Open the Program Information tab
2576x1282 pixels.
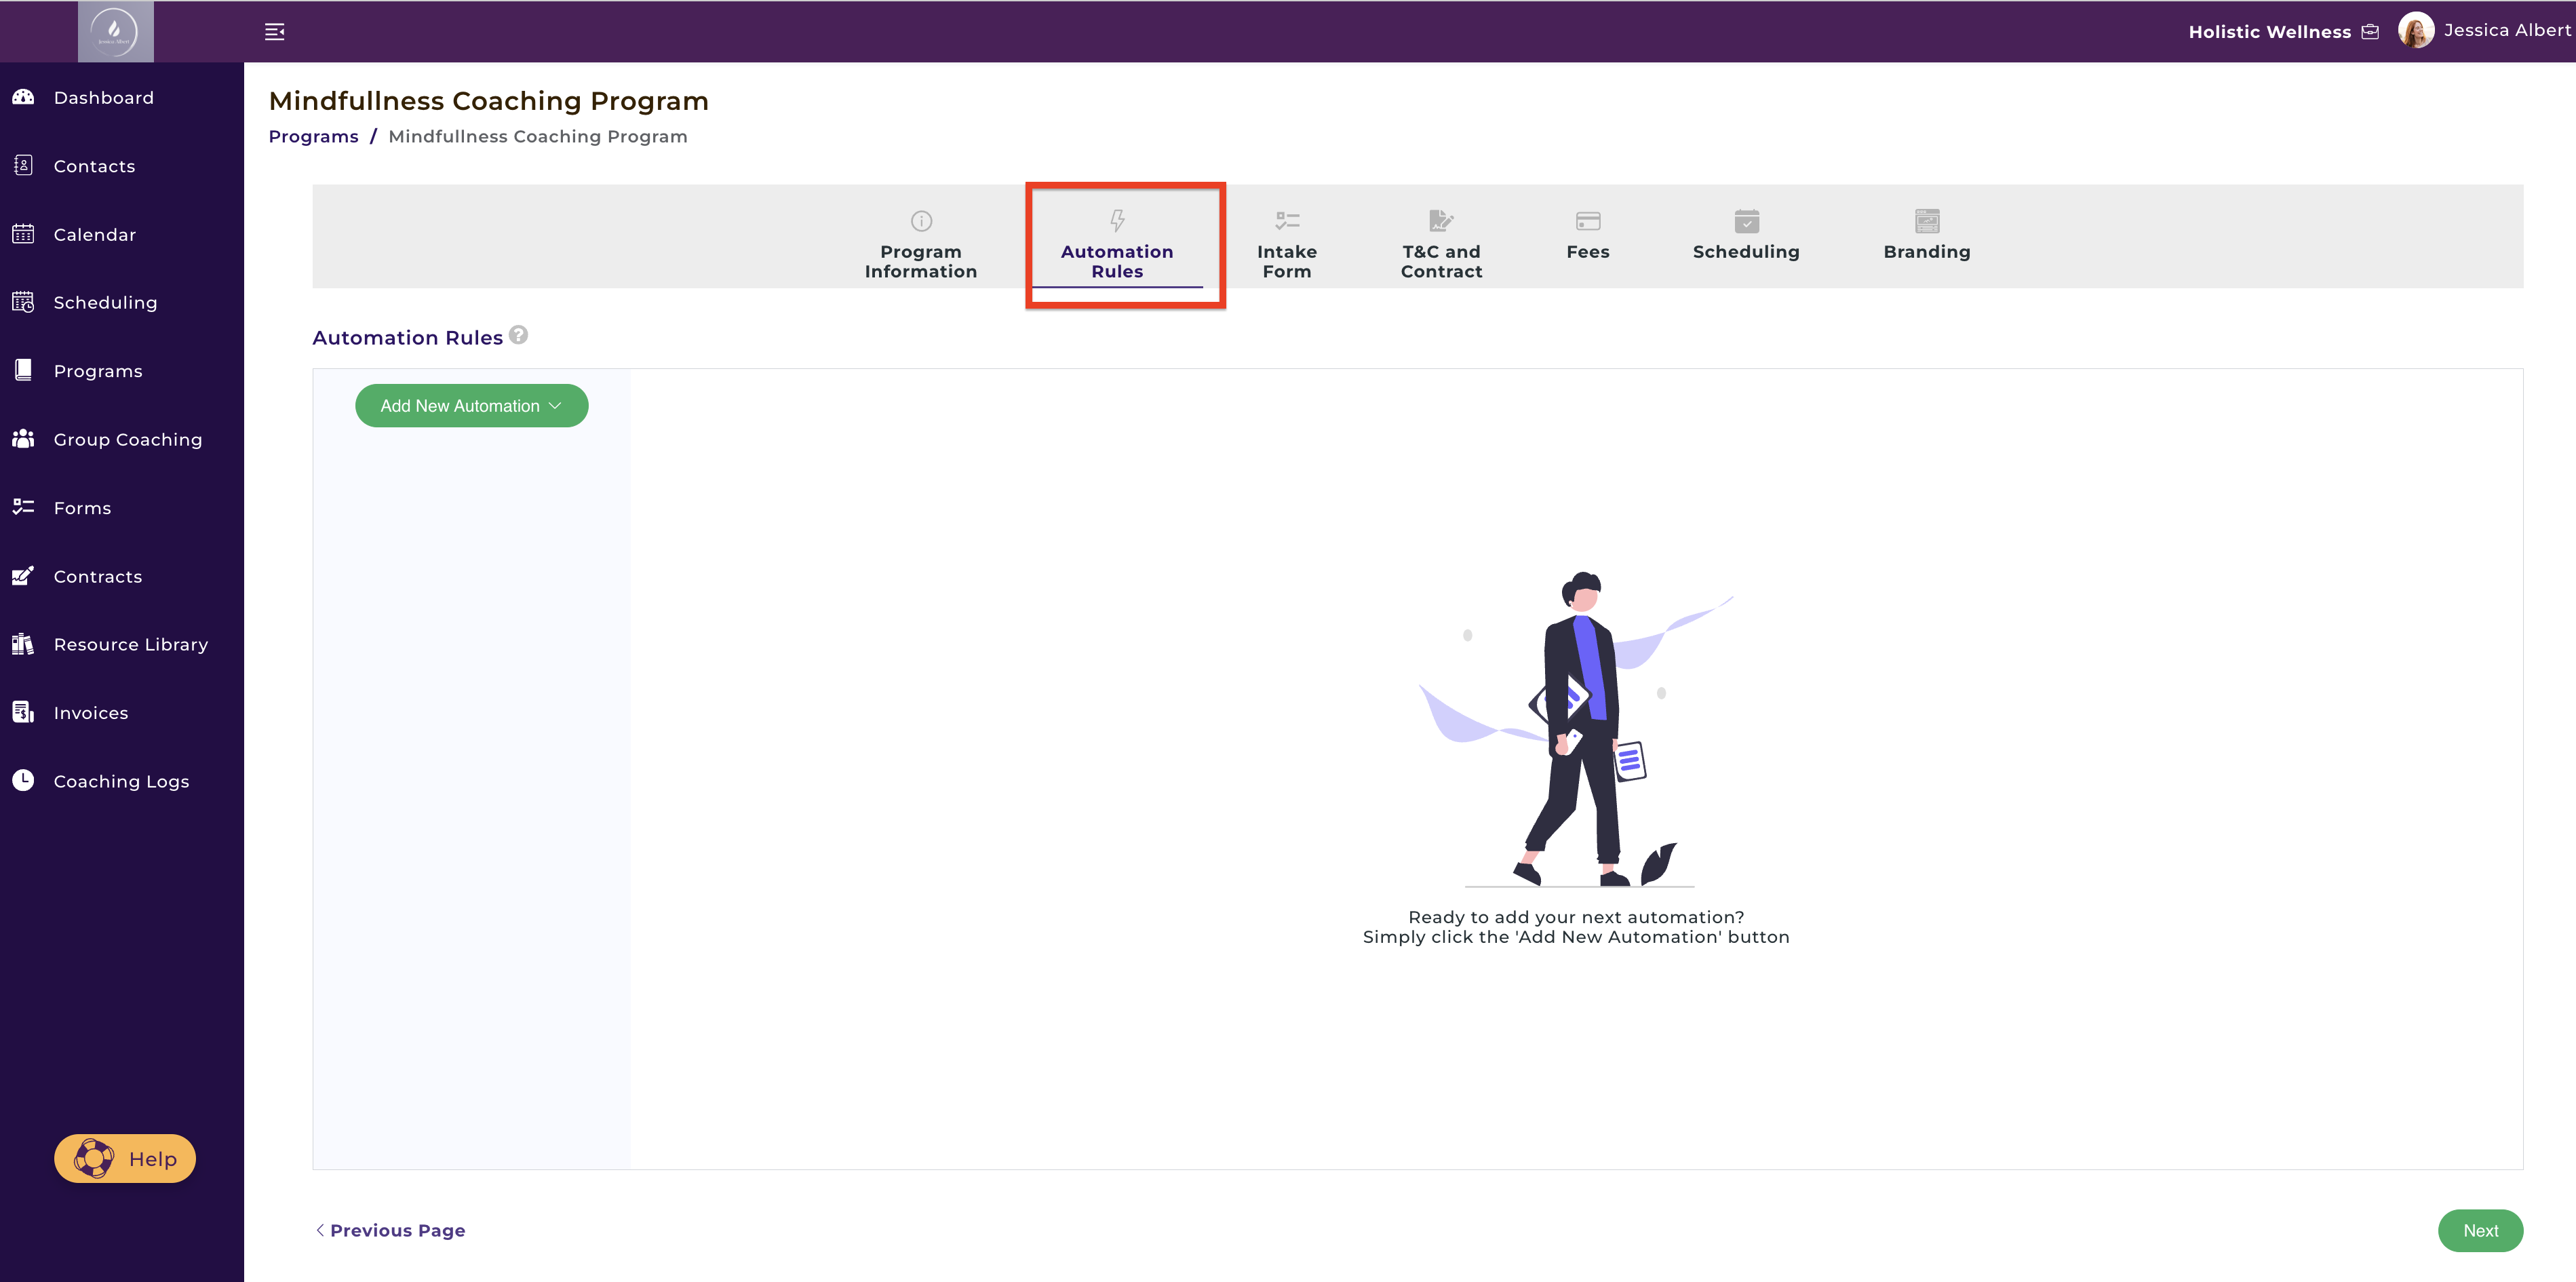tap(921, 245)
